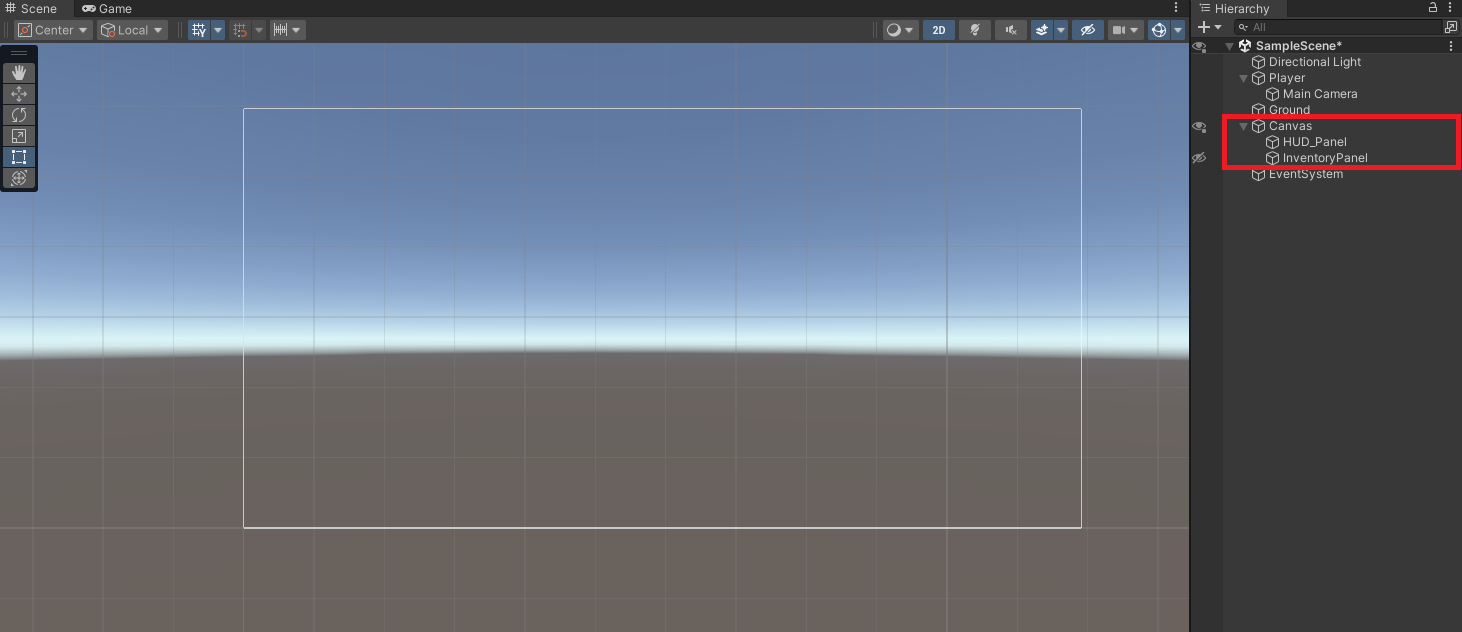Click the Unity logo beside SampleScene
This screenshot has width=1462, height=632.
point(1245,46)
